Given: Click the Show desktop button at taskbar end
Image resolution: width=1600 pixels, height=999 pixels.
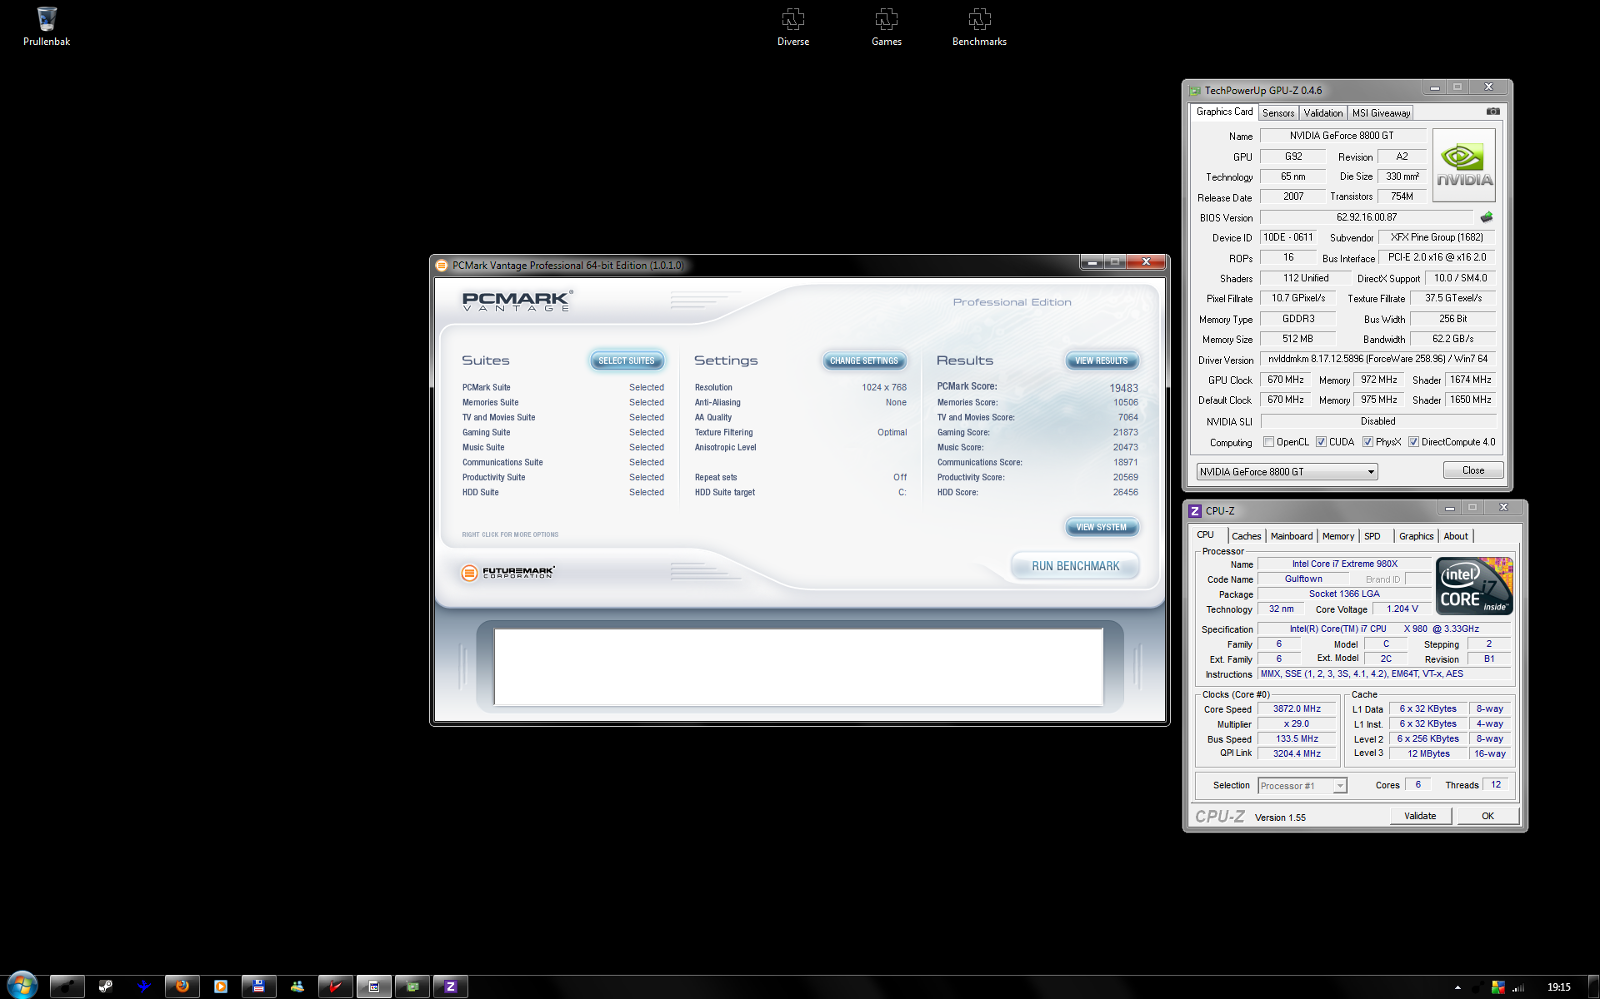Looking at the screenshot, I should [1593, 986].
